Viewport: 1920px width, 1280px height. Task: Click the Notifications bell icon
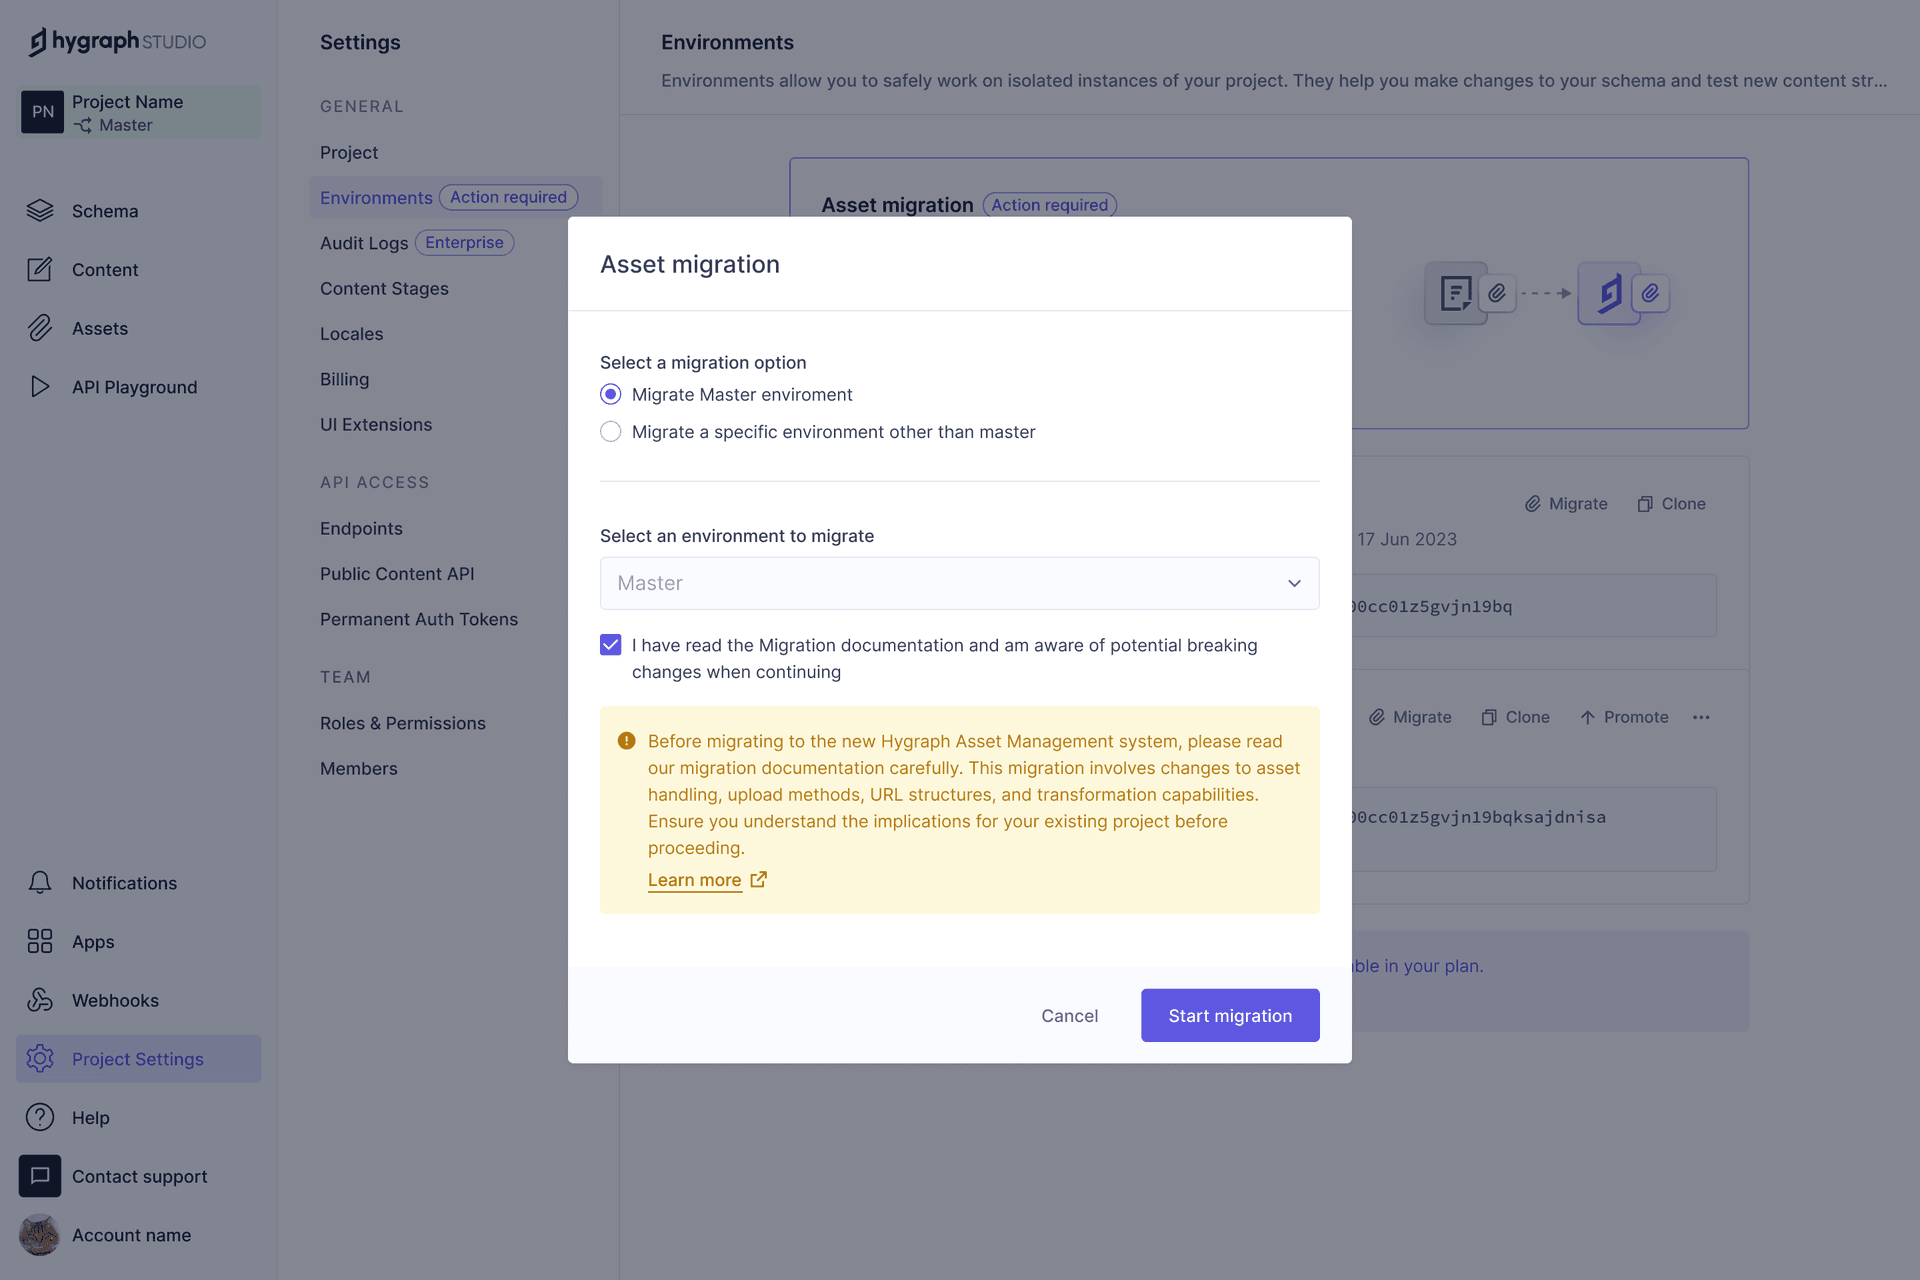click(40, 881)
